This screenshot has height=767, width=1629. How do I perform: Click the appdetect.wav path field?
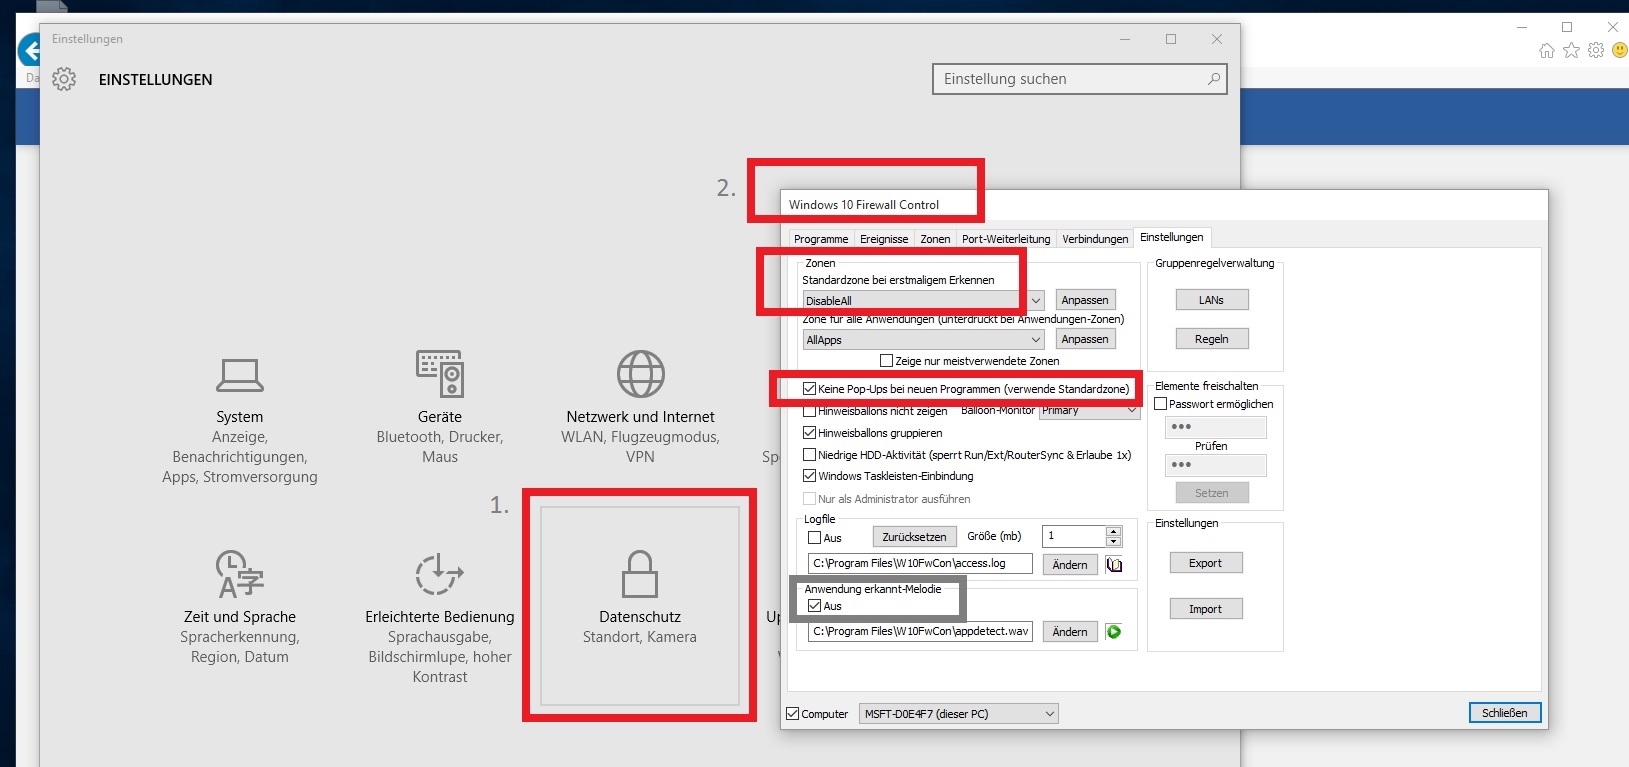point(920,631)
